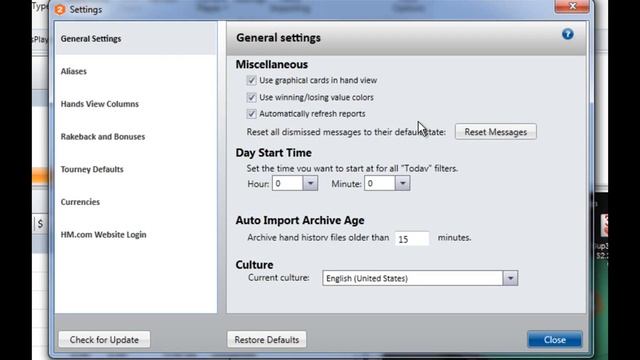Click the Culture heading
Viewport: 640px width, 360px height.
(254, 265)
